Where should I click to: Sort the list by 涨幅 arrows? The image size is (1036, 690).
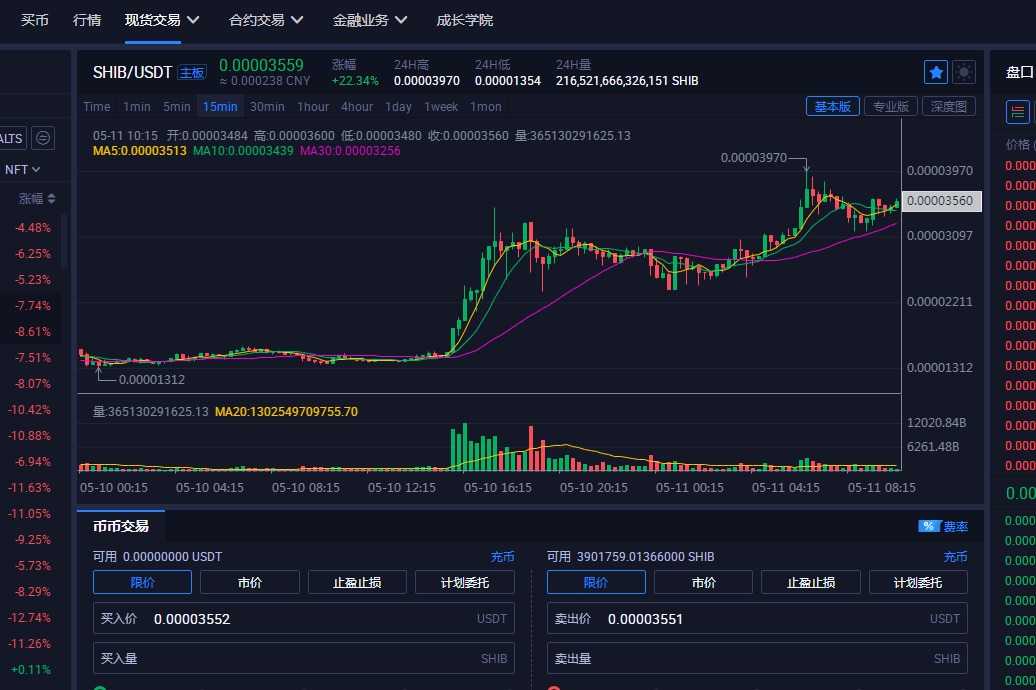51,199
